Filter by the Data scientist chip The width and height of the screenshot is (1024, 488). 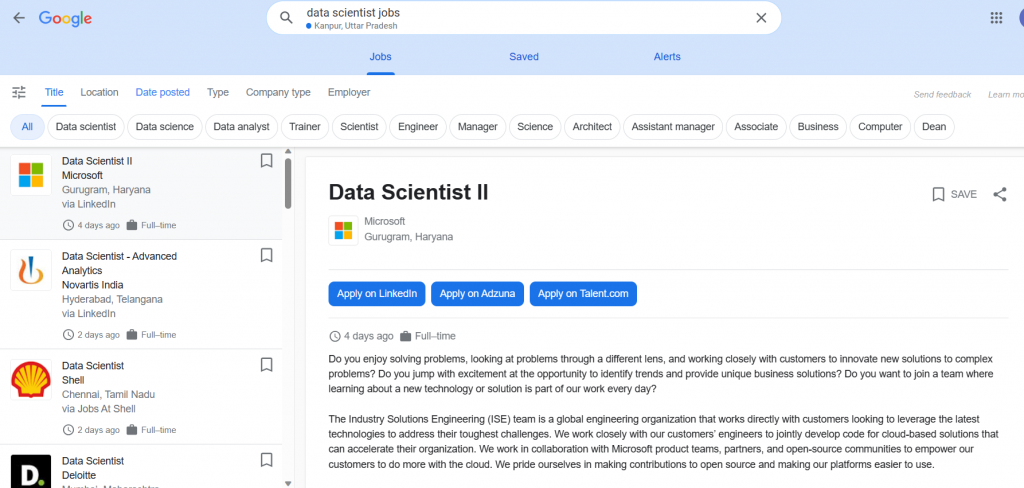click(86, 127)
